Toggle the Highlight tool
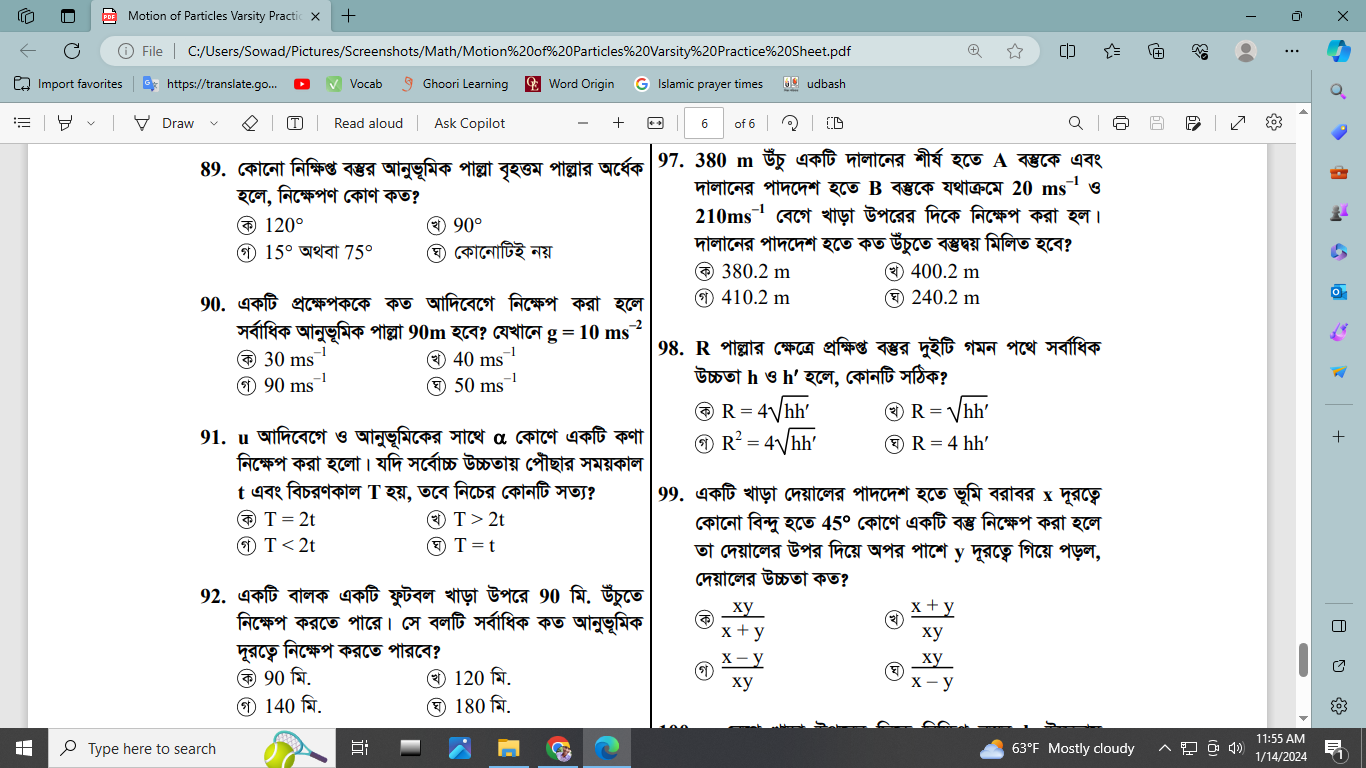The height and width of the screenshot is (768, 1366). tap(65, 123)
